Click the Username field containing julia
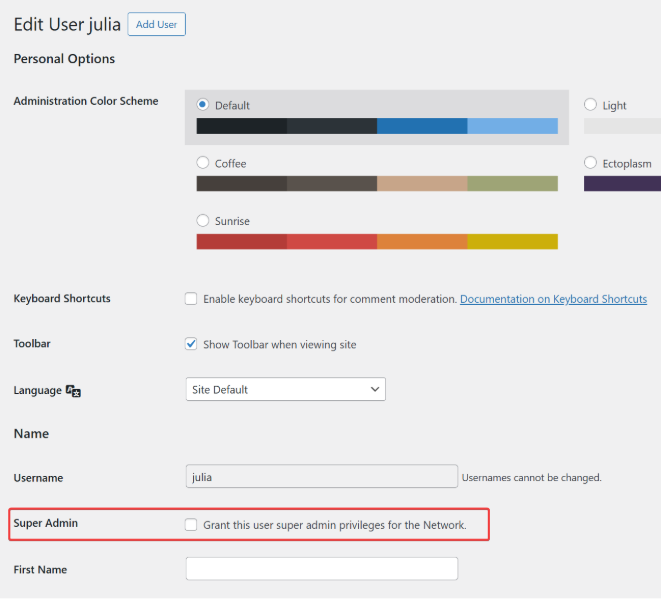661x600 pixels. click(322, 476)
